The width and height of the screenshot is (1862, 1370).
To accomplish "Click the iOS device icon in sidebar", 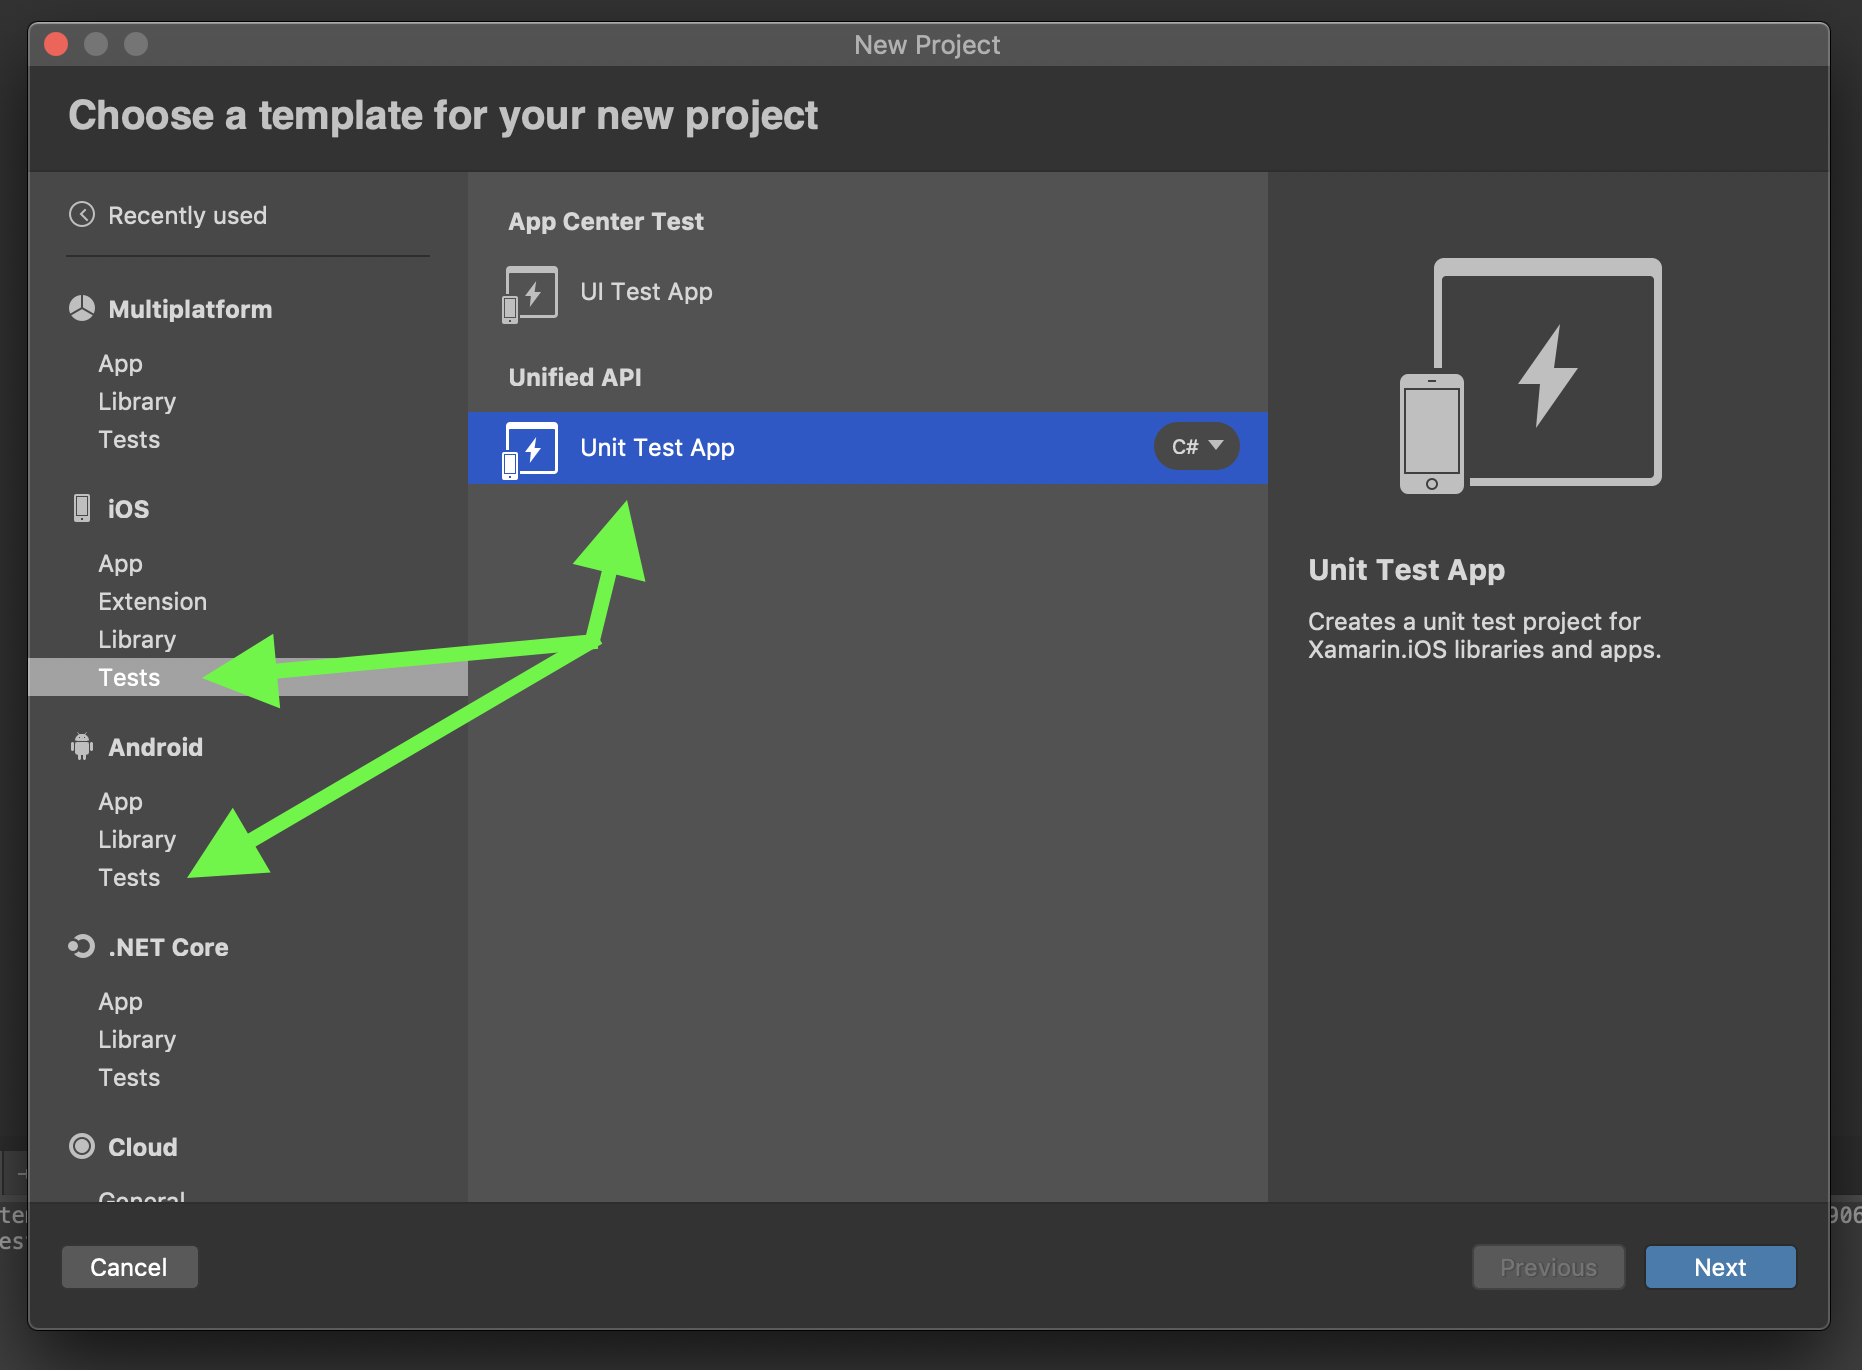I will (x=80, y=508).
